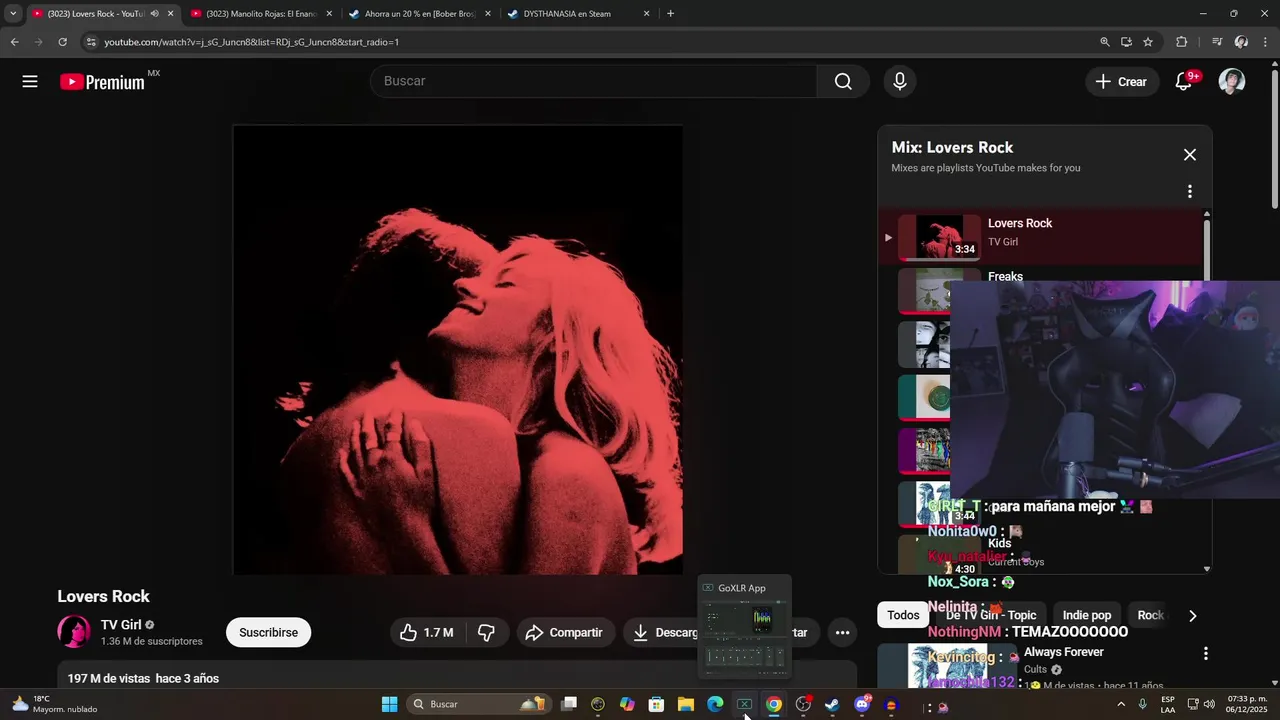The width and height of the screenshot is (1280, 720).
Task: Open the TV Girl channel link
Action: coord(121,625)
